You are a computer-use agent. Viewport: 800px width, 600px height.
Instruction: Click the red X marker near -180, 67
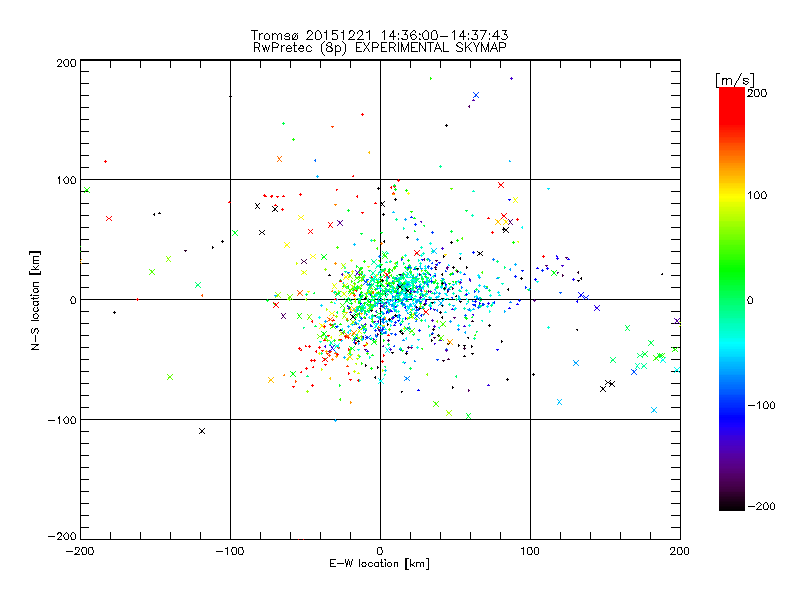(x=109, y=218)
